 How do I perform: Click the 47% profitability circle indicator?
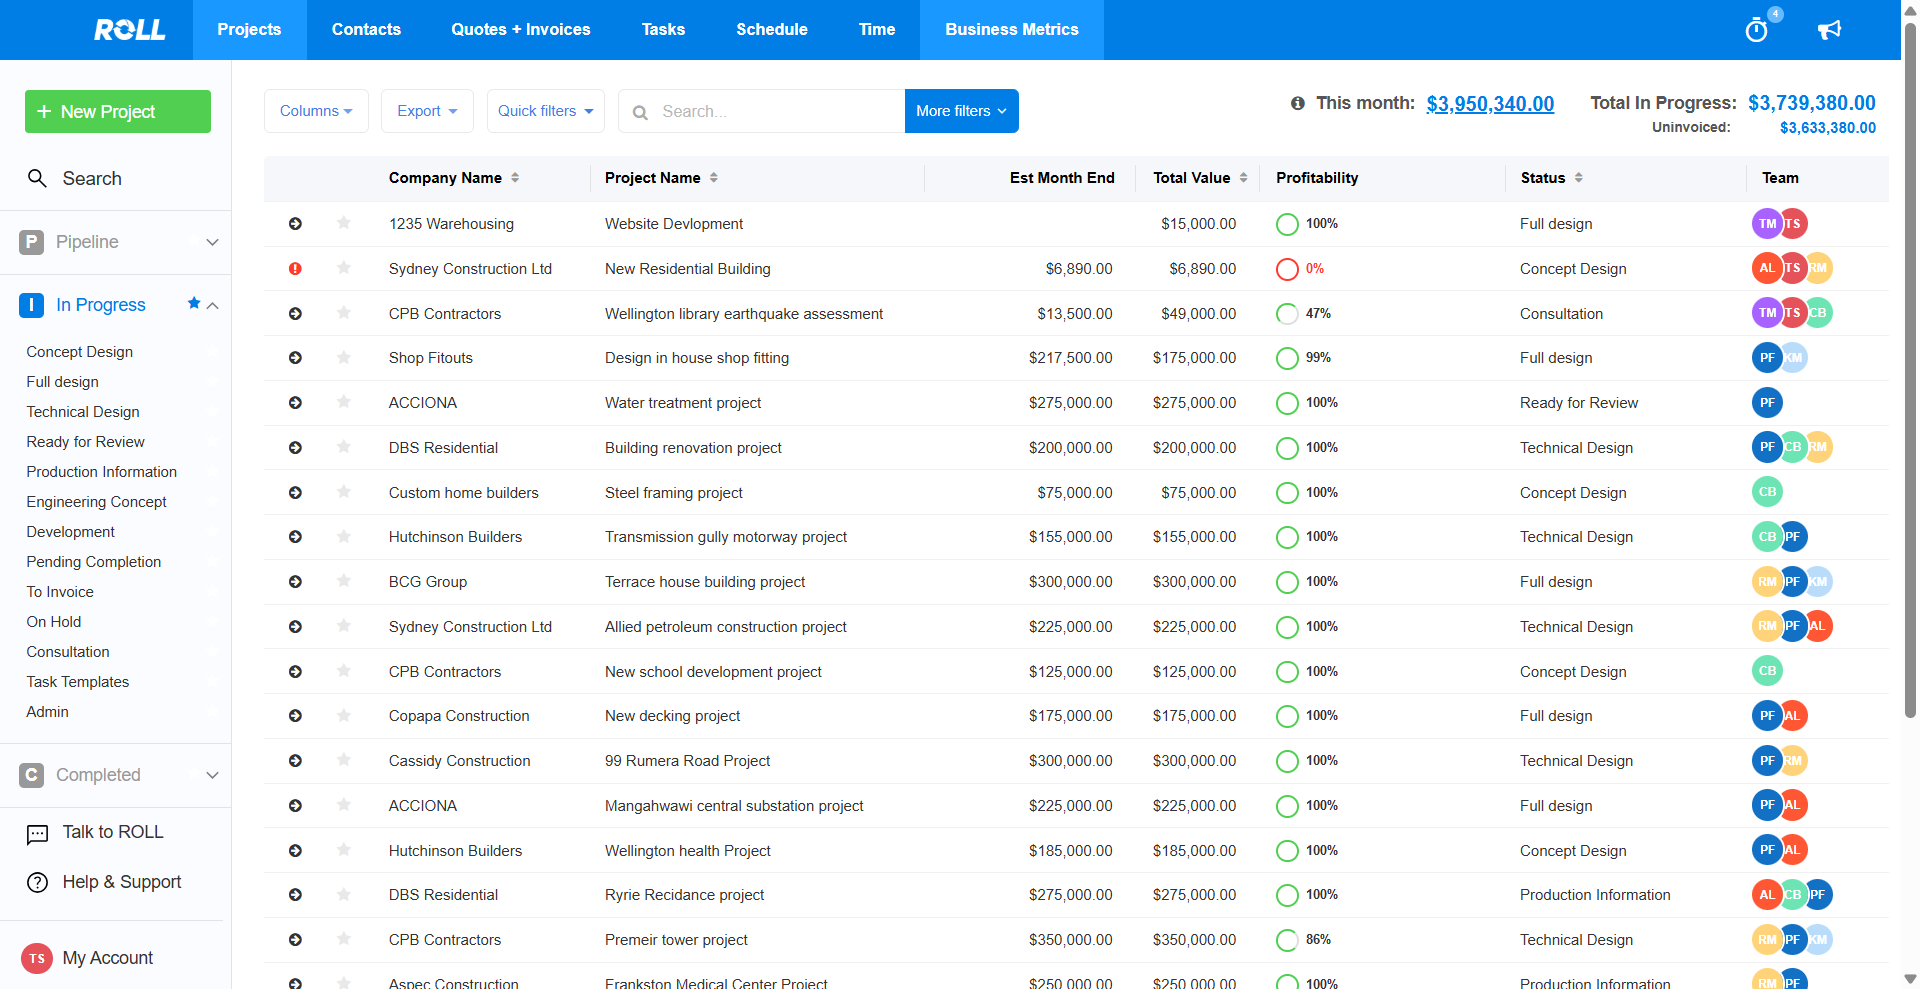(1287, 314)
